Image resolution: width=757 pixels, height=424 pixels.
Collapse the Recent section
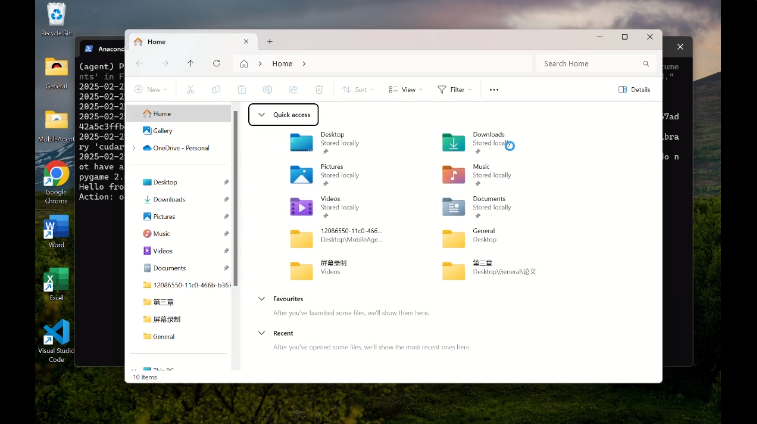click(261, 333)
